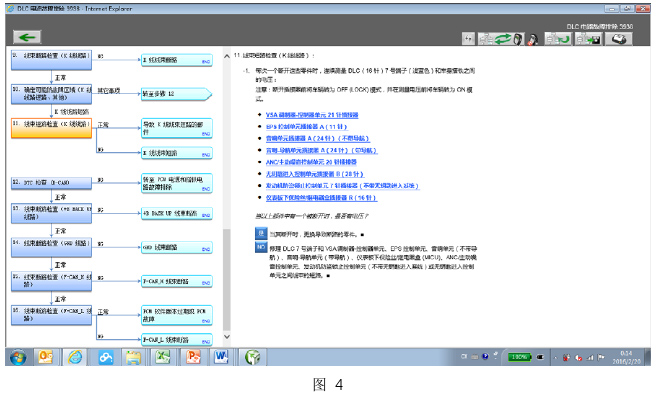Open the green-white app icon on taskbar
659x398 pixels.
252,358
